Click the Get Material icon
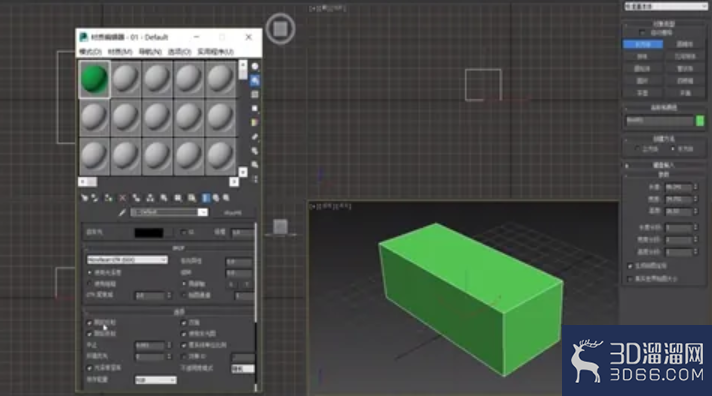 [x=84, y=198]
